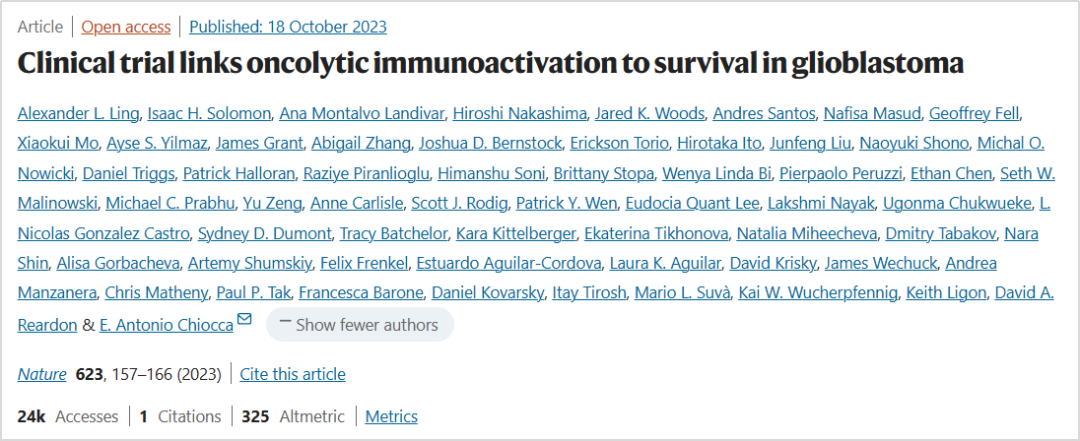Image resolution: width=1080 pixels, height=441 pixels.
Task: Select Cite this article
Action: click(293, 374)
